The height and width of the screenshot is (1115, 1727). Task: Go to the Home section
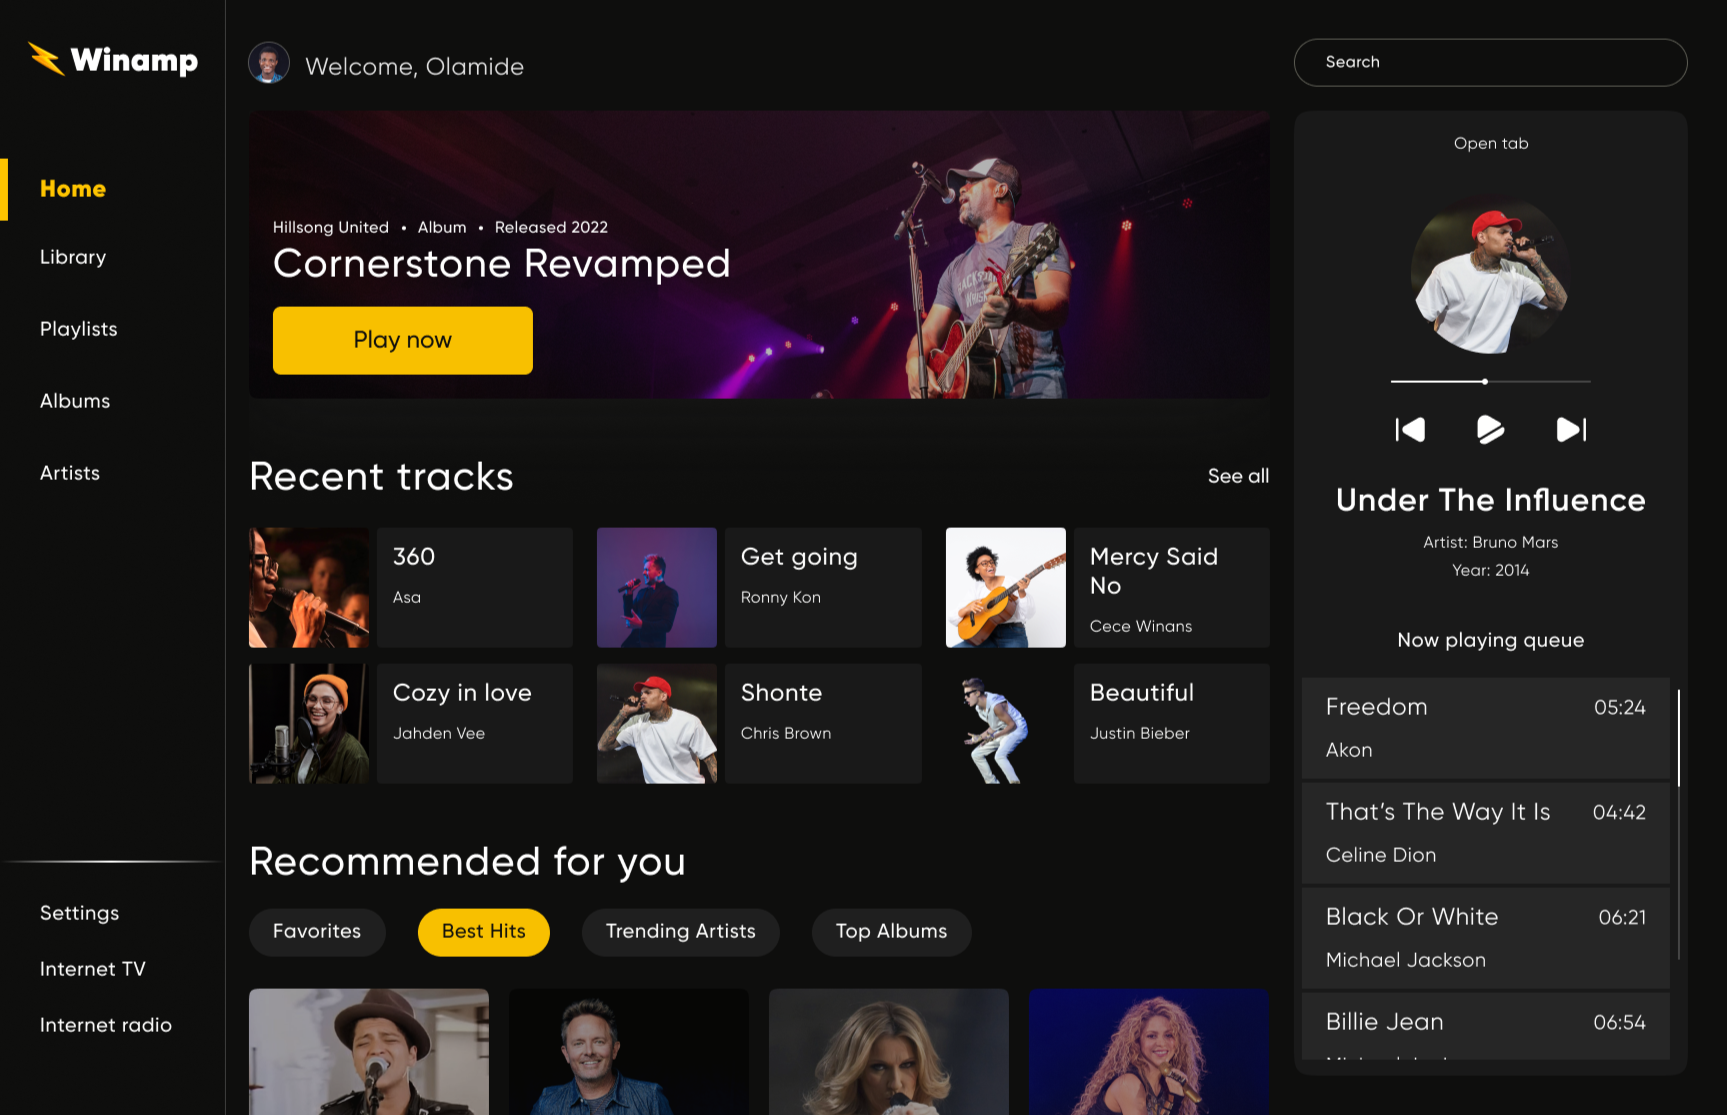pyautogui.click(x=73, y=189)
